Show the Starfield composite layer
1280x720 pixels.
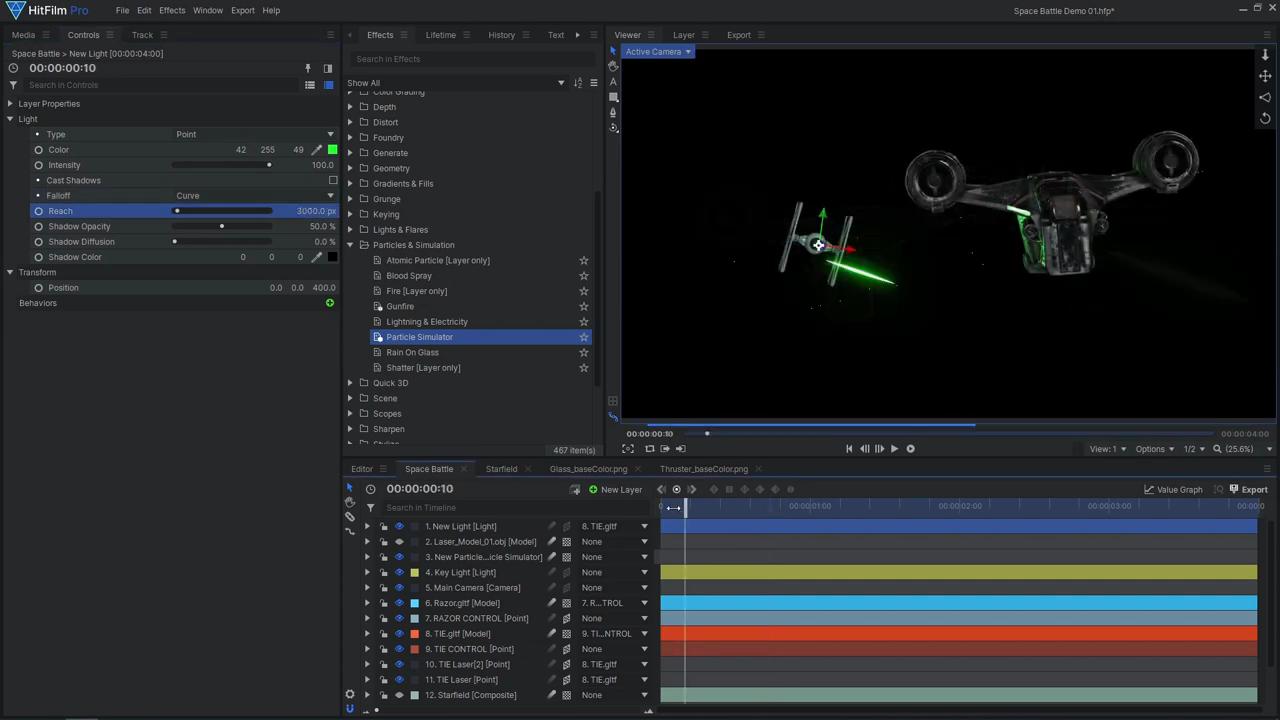tap(399, 695)
